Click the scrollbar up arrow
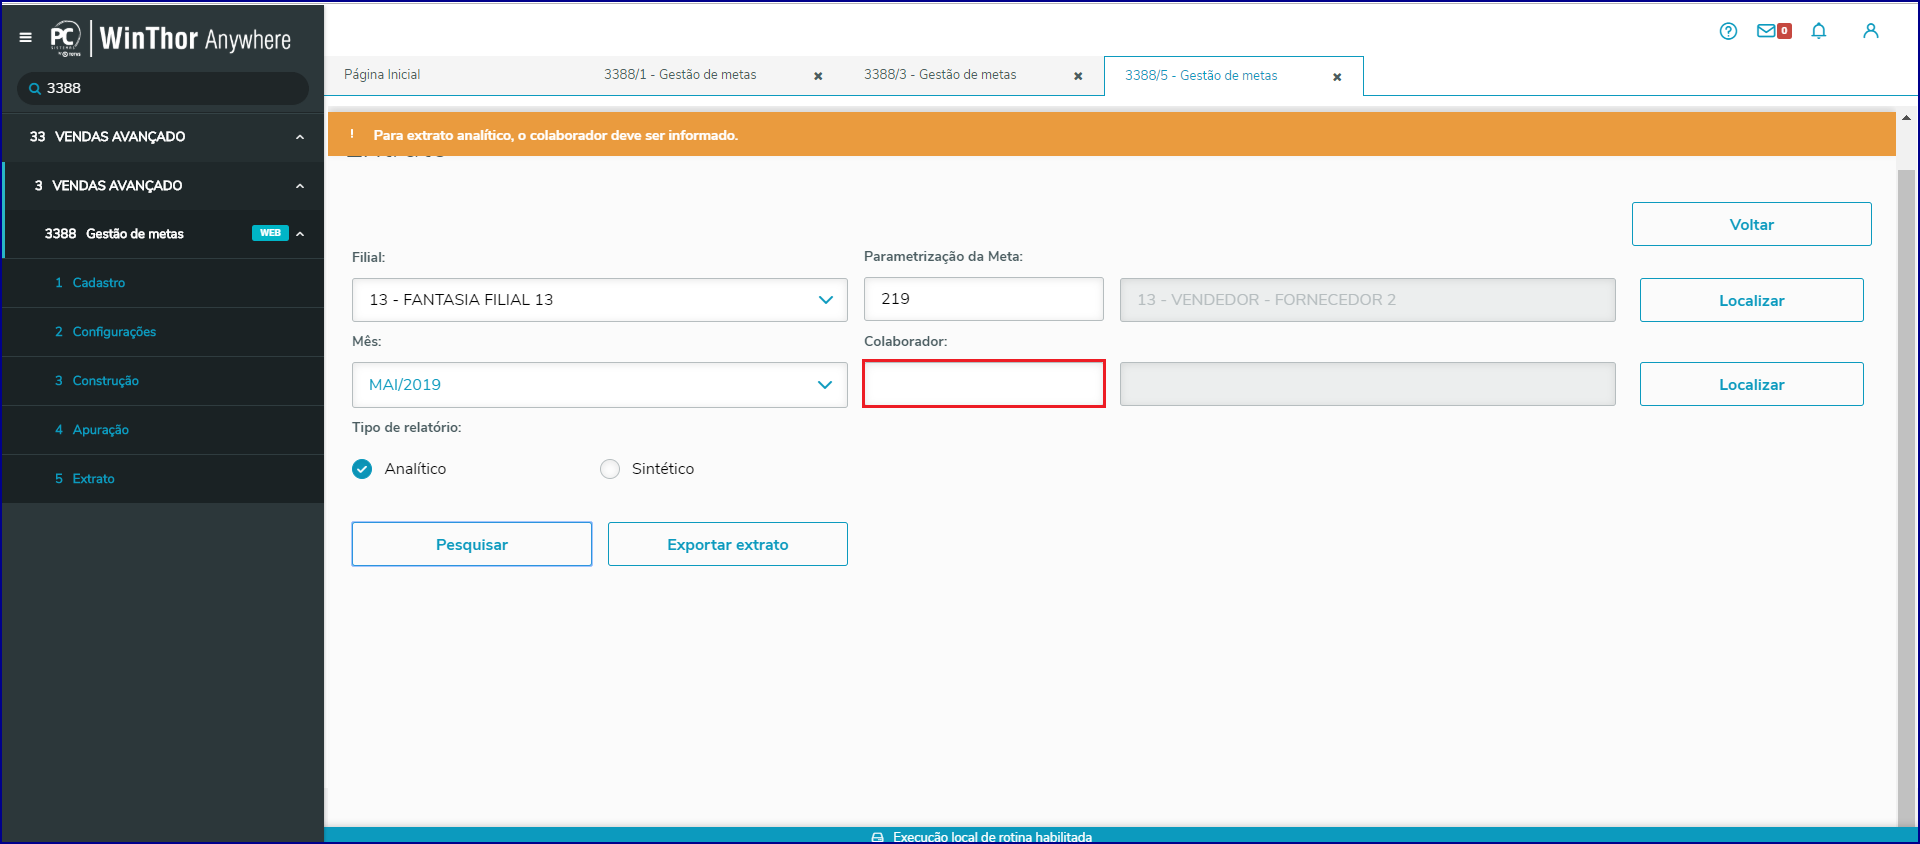This screenshot has width=1920, height=844. click(x=1906, y=118)
